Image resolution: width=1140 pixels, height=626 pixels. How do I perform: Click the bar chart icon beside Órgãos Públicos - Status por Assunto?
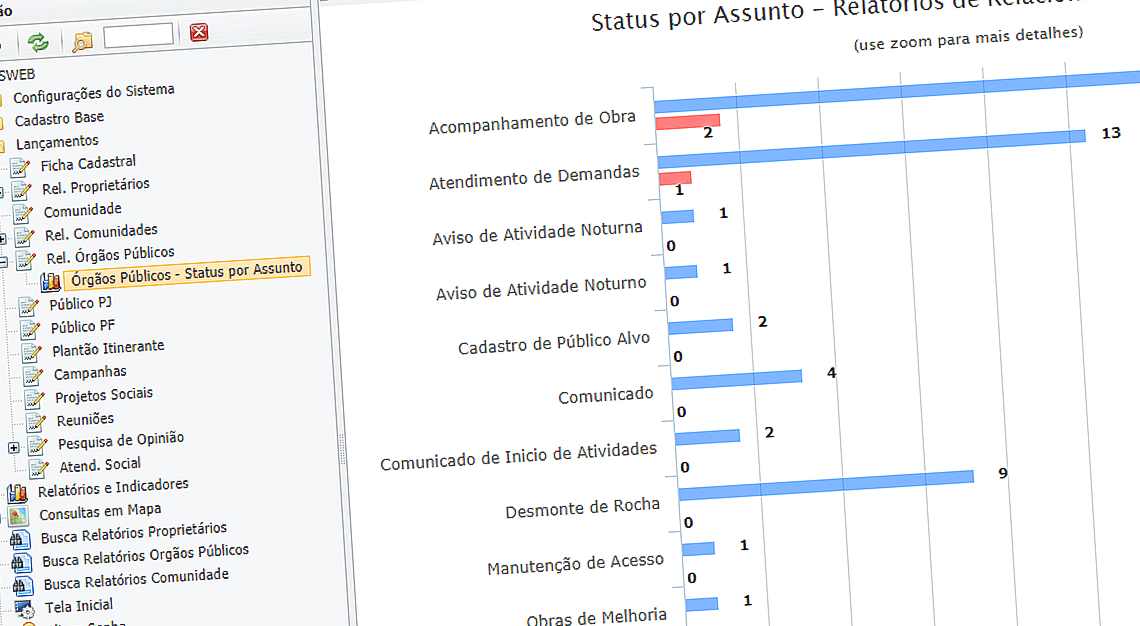point(49,280)
